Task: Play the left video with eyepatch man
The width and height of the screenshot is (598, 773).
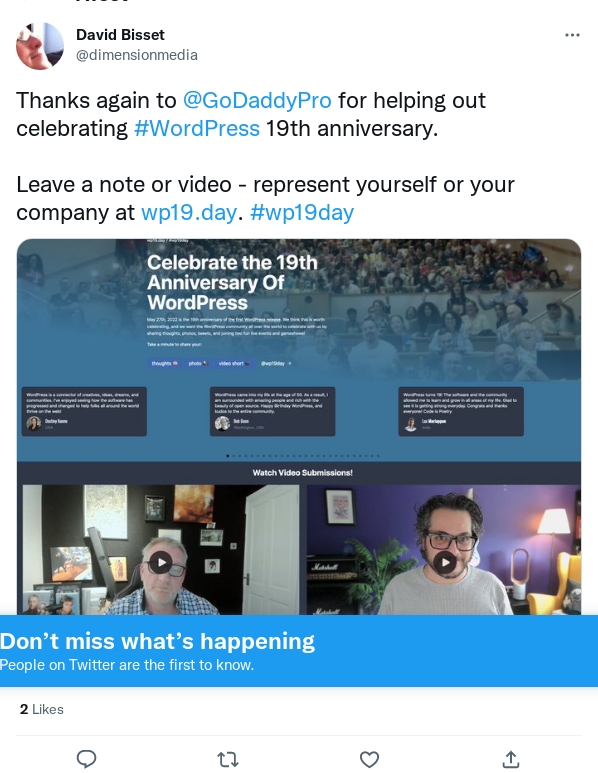Action: pyautogui.click(x=161, y=562)
